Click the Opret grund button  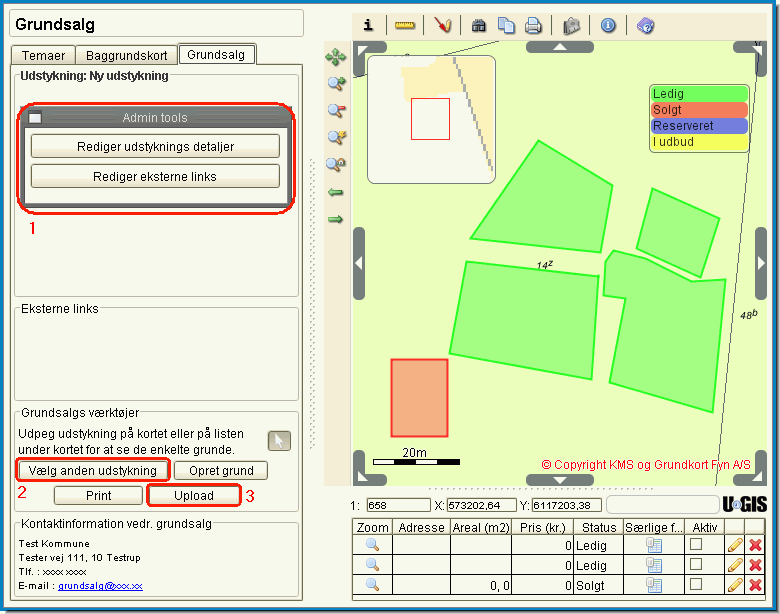click(x=221, y=470)
